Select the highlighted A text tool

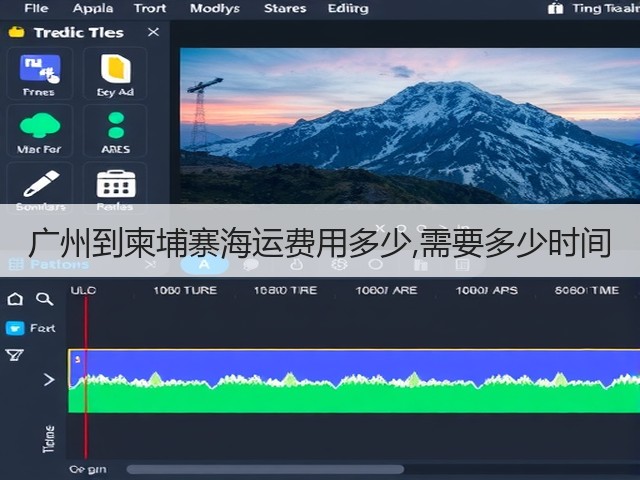[204, 265]
